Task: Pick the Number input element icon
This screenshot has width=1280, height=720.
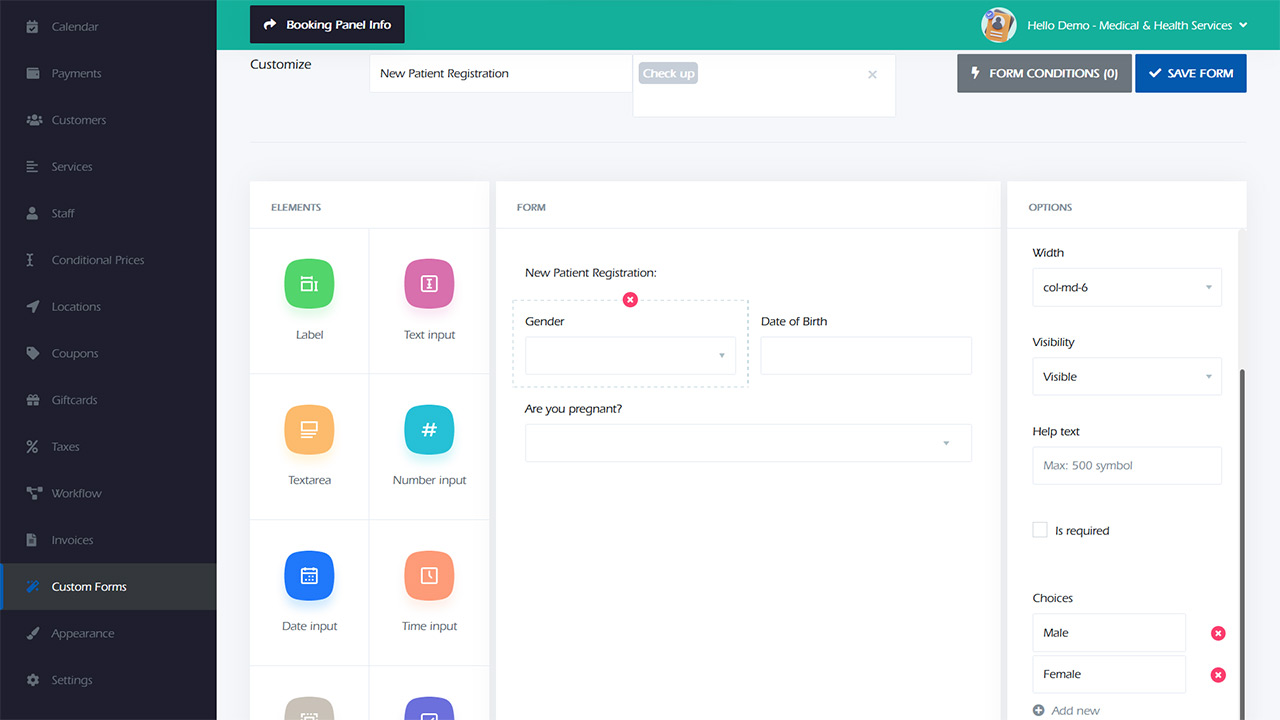Action: click(x=429, y=431)
